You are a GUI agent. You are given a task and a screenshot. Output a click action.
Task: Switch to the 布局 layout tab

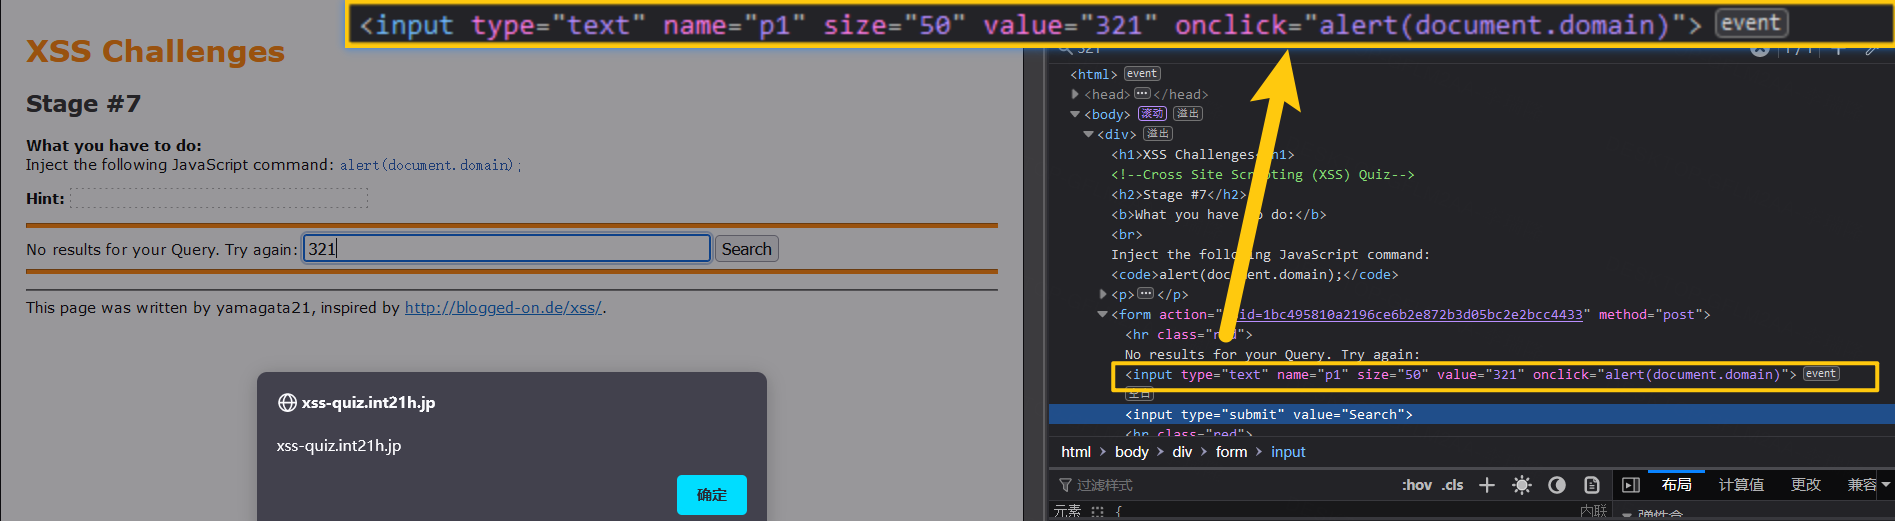click(x=1676, y=485)
